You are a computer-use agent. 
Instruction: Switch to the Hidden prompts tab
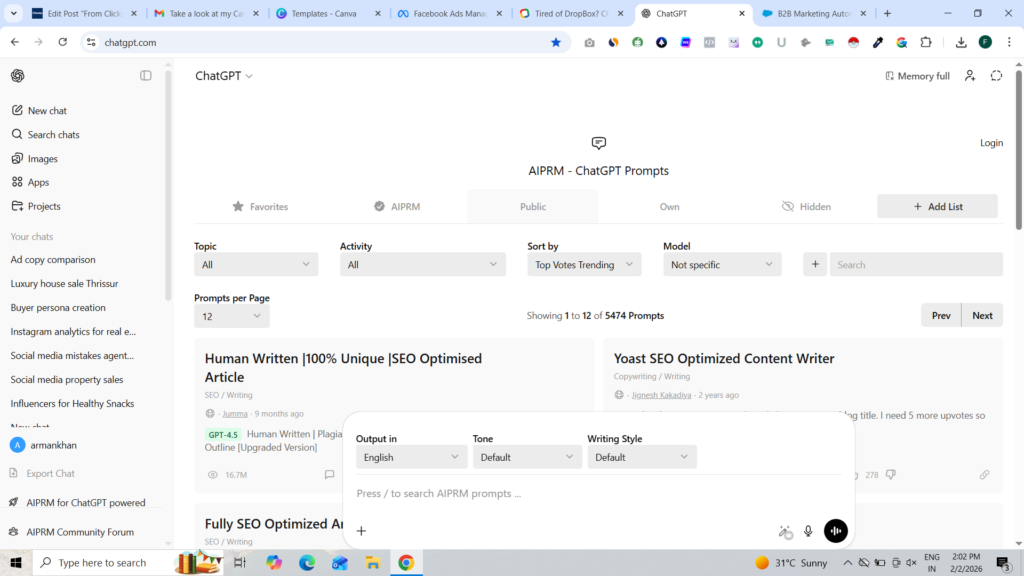(x=806, y=207)
